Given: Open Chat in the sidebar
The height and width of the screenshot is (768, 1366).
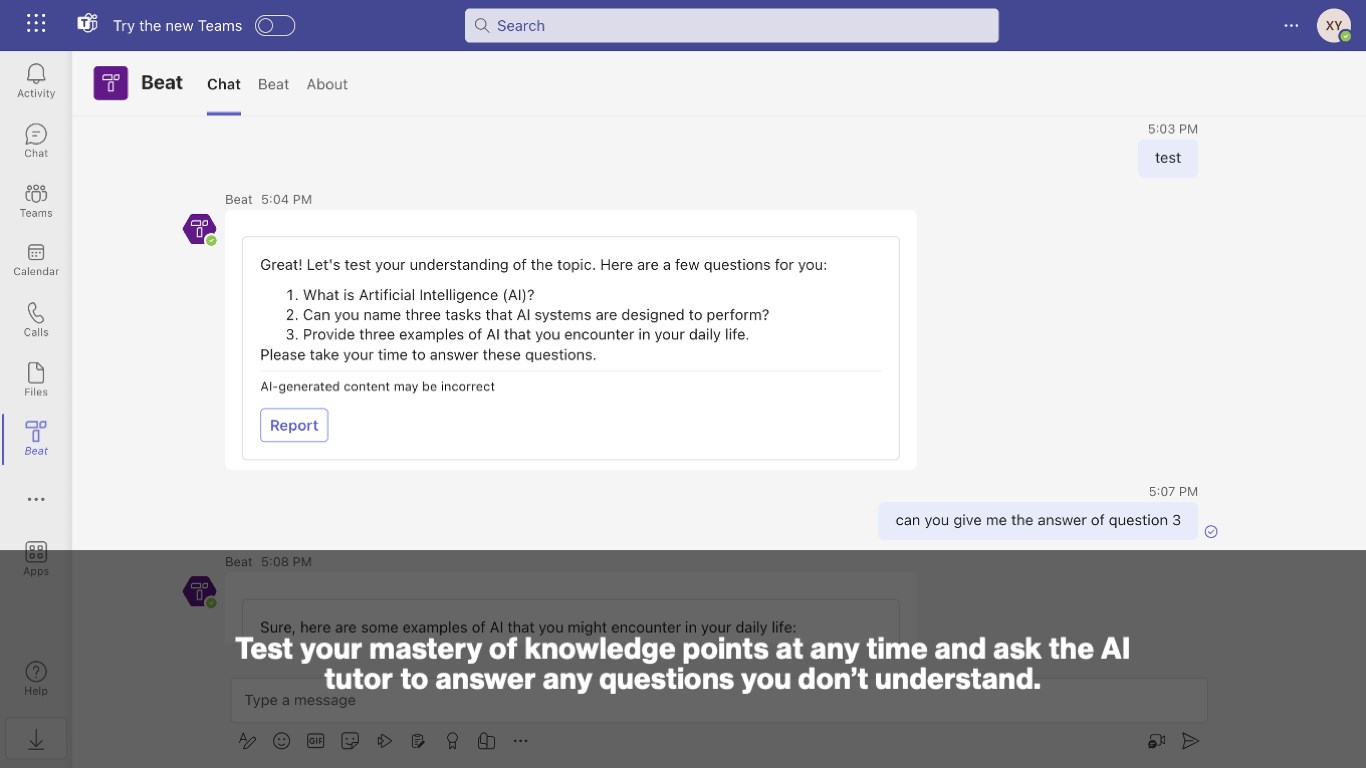Looking at the screenshot, I should [x=36, y=140].
